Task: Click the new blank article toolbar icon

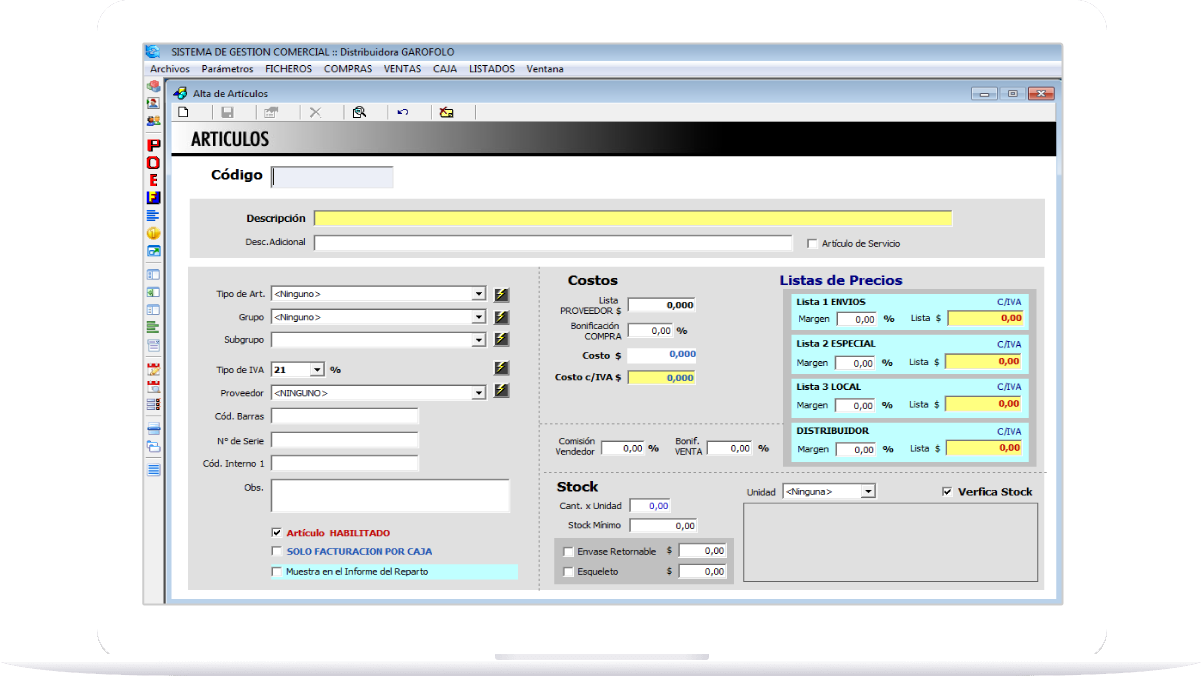Action: [x=183, y=112]
